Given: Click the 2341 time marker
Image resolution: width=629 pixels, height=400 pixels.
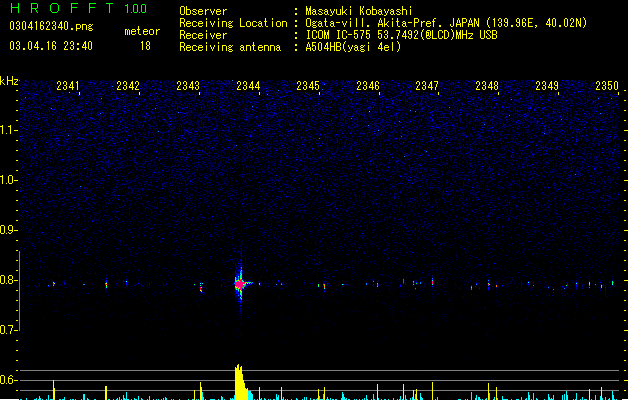Looking at the screenshot, I should click(68, 86).
